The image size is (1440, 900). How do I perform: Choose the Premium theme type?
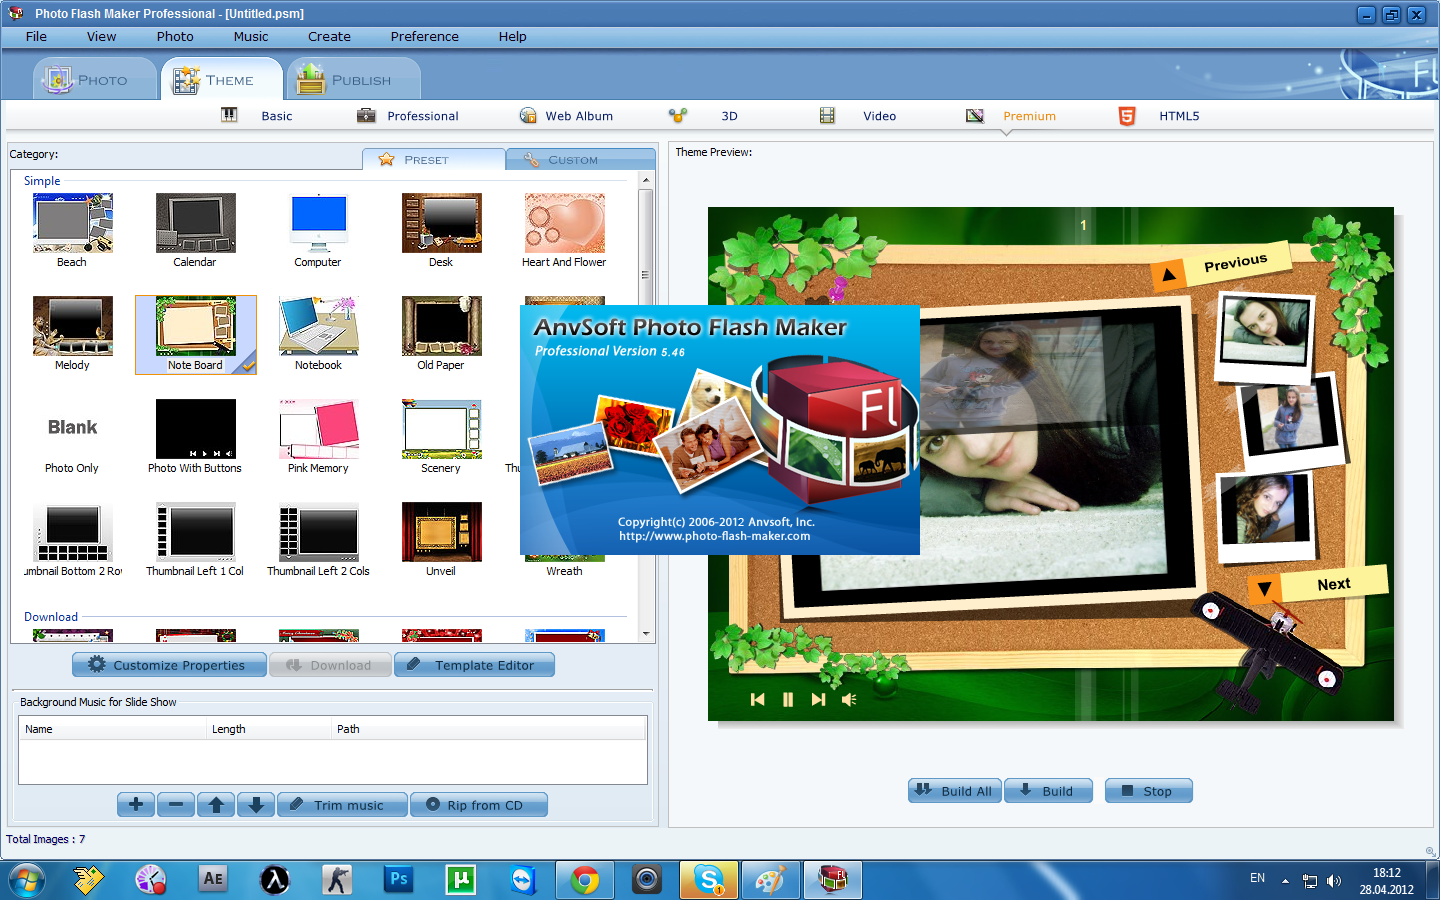click(x=1011, y=116)
